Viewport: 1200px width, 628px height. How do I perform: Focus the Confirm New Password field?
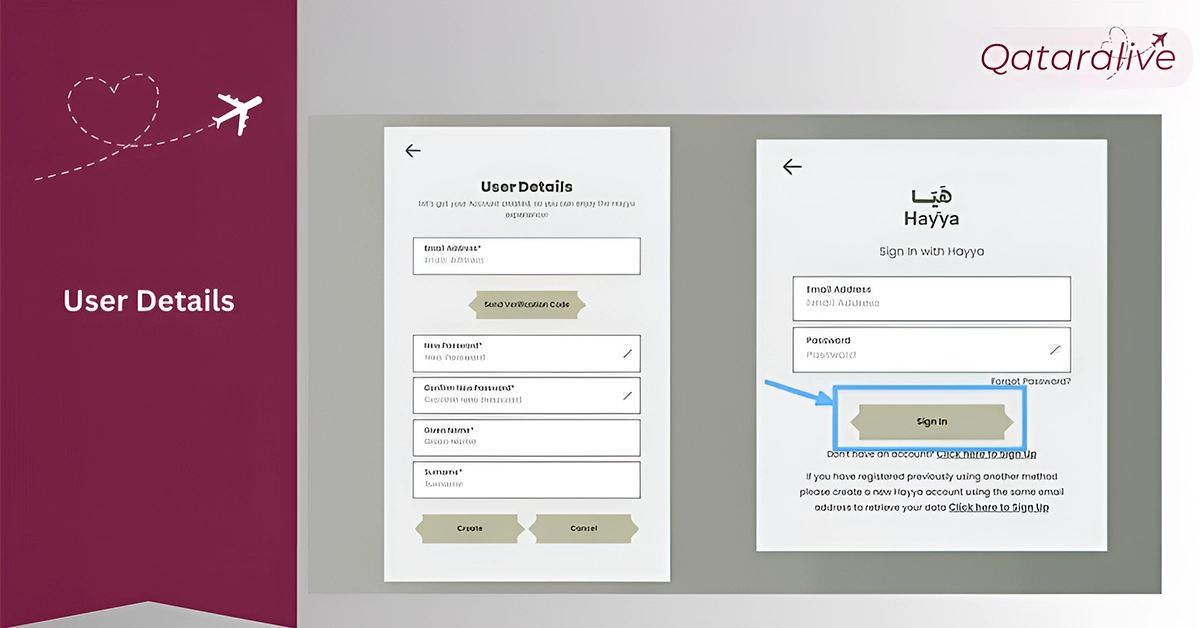coord(526,395)
